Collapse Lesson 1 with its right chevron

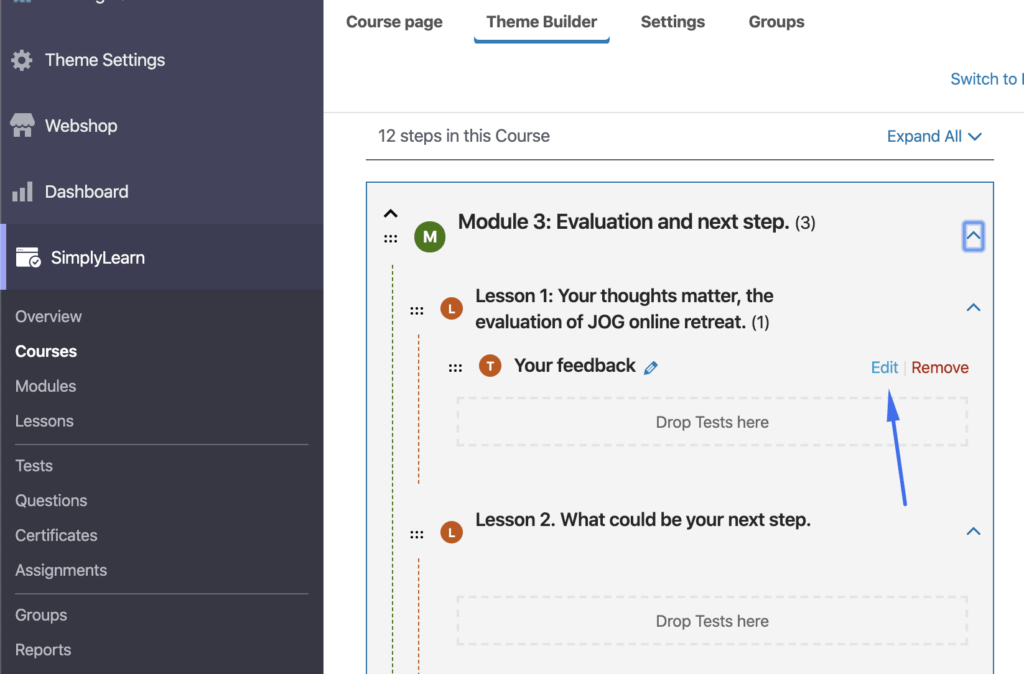[x=973, y=308]
